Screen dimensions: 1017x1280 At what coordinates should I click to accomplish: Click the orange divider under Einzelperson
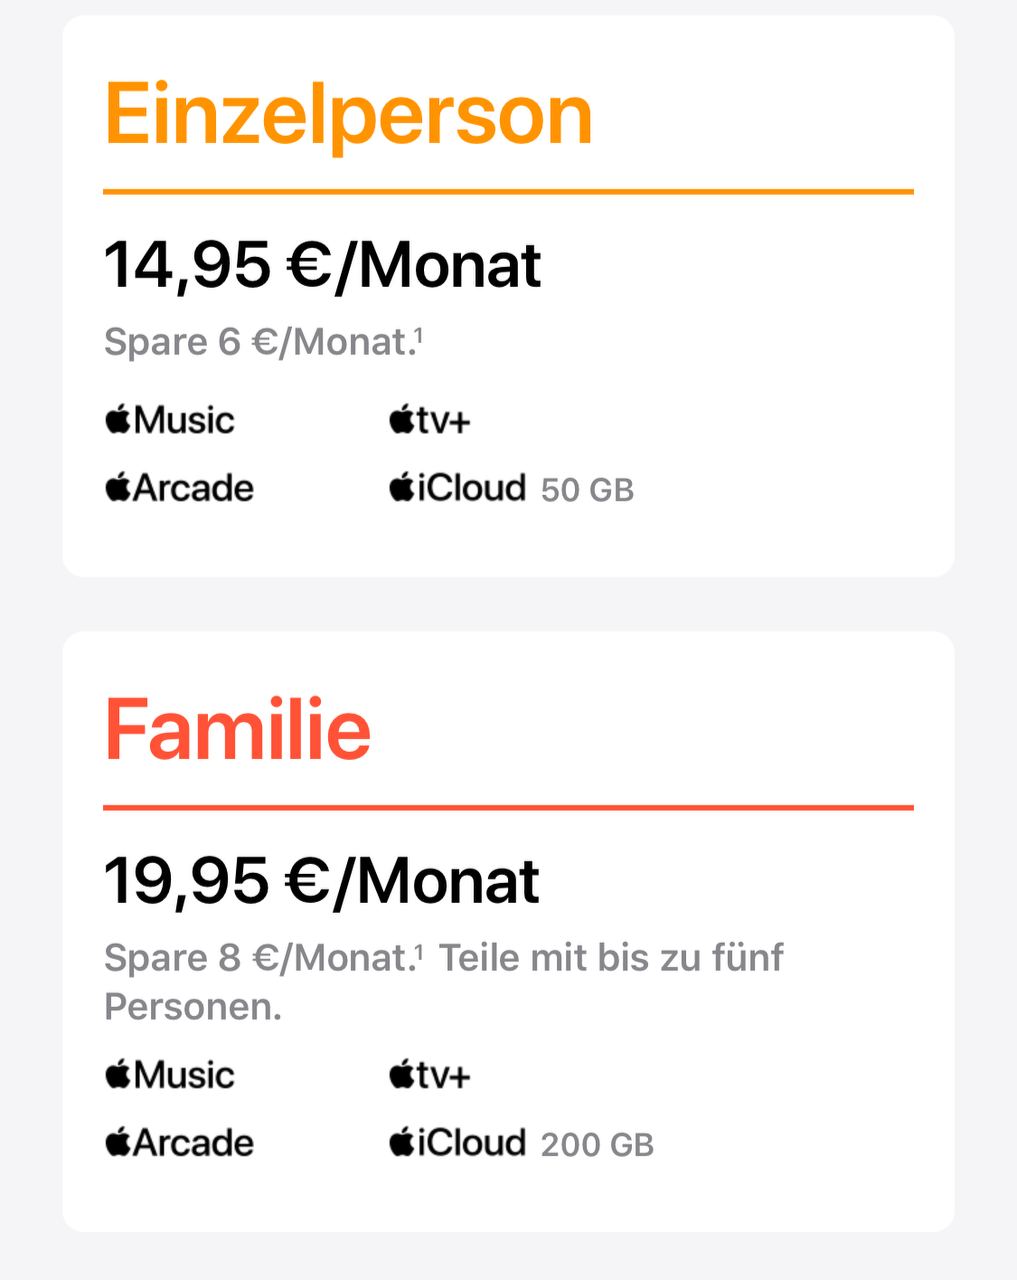tap(509, 191)
